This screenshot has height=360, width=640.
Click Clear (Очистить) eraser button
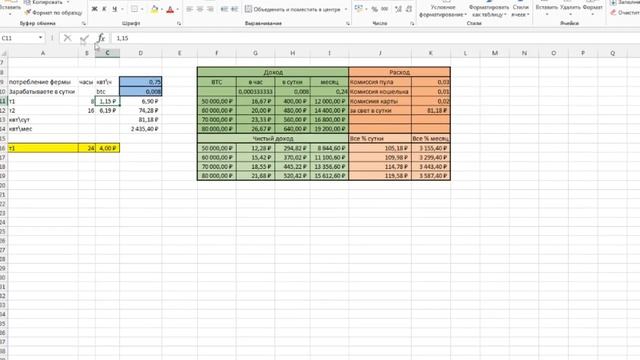point(624,13)
